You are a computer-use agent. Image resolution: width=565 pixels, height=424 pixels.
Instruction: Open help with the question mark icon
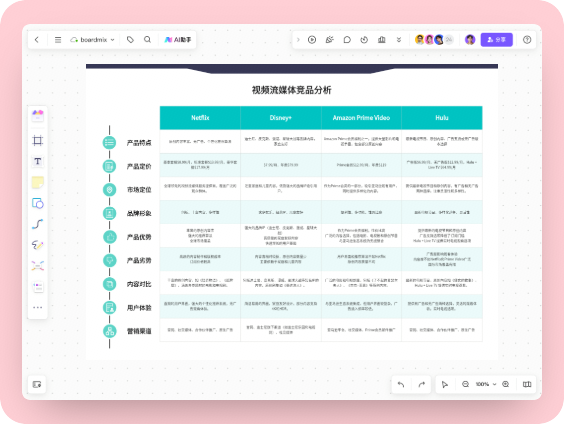[x=527, y=40]
